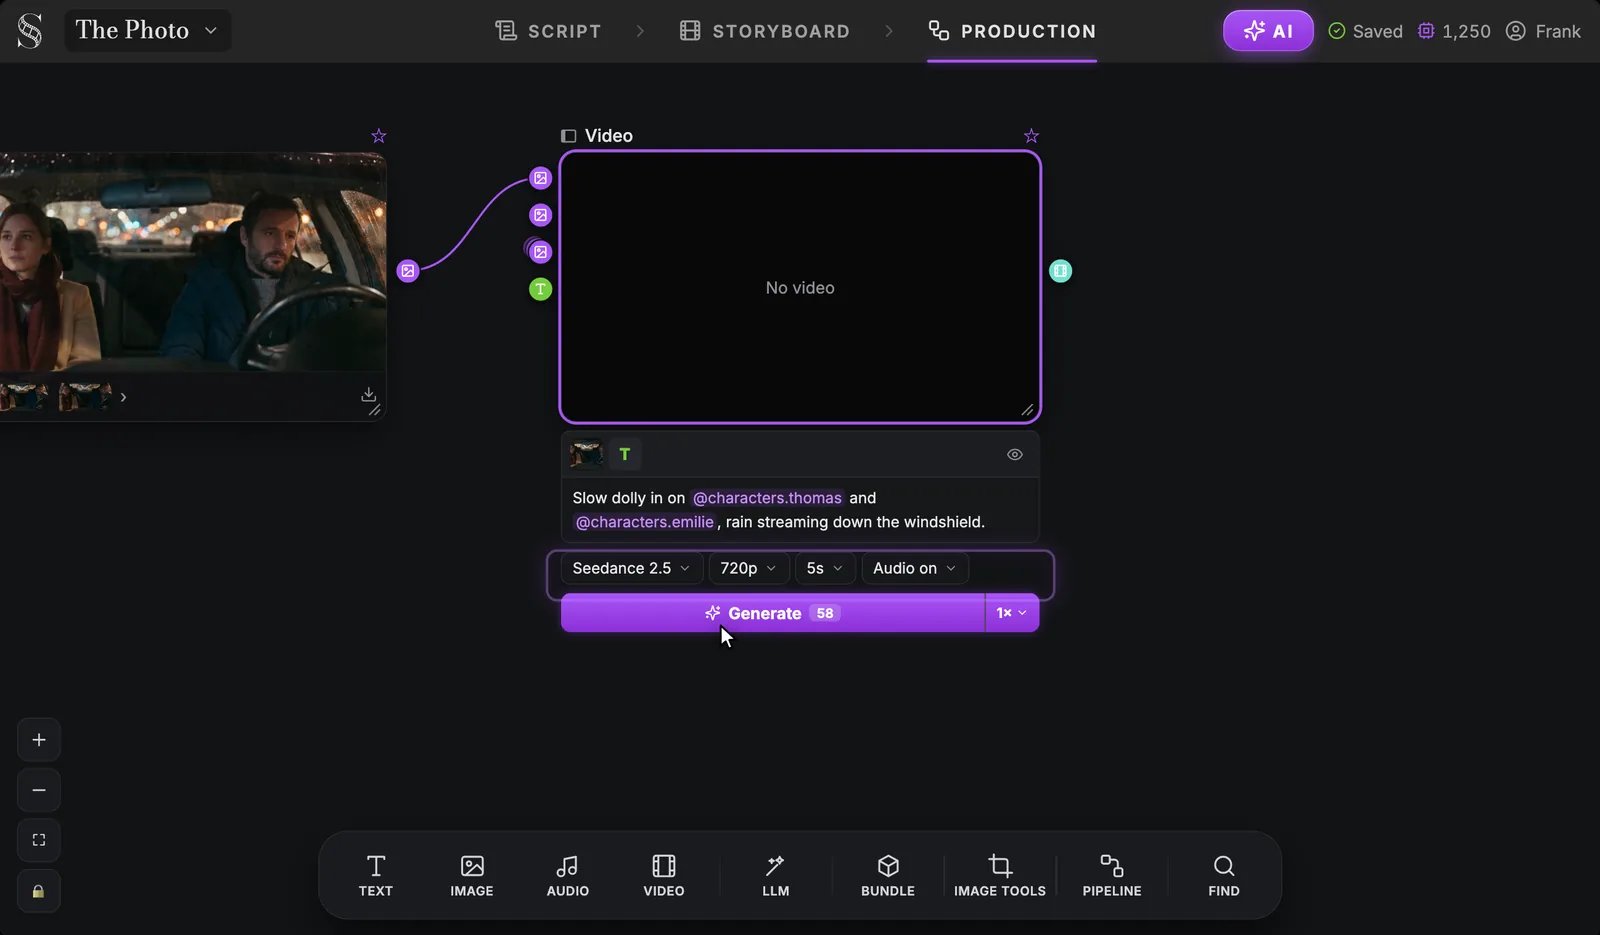The image size is (1600, 935).
Task: Add a Text node from the toolbar
Action: click(376, 876)
